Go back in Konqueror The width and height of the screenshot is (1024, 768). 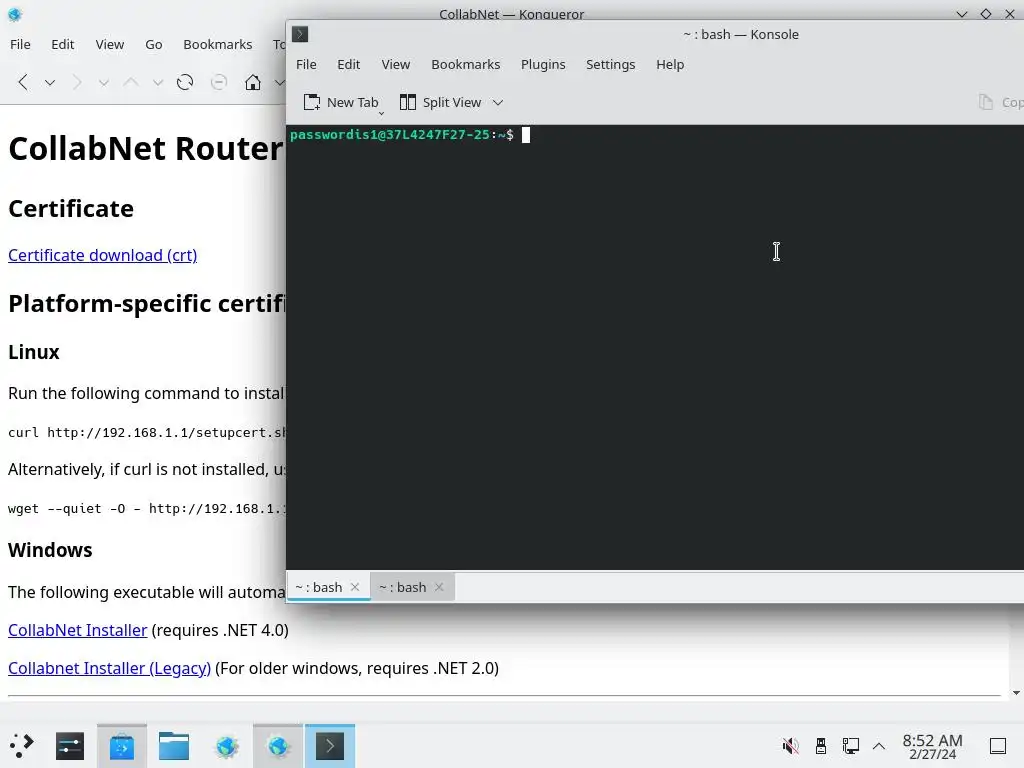coord(23,82)
